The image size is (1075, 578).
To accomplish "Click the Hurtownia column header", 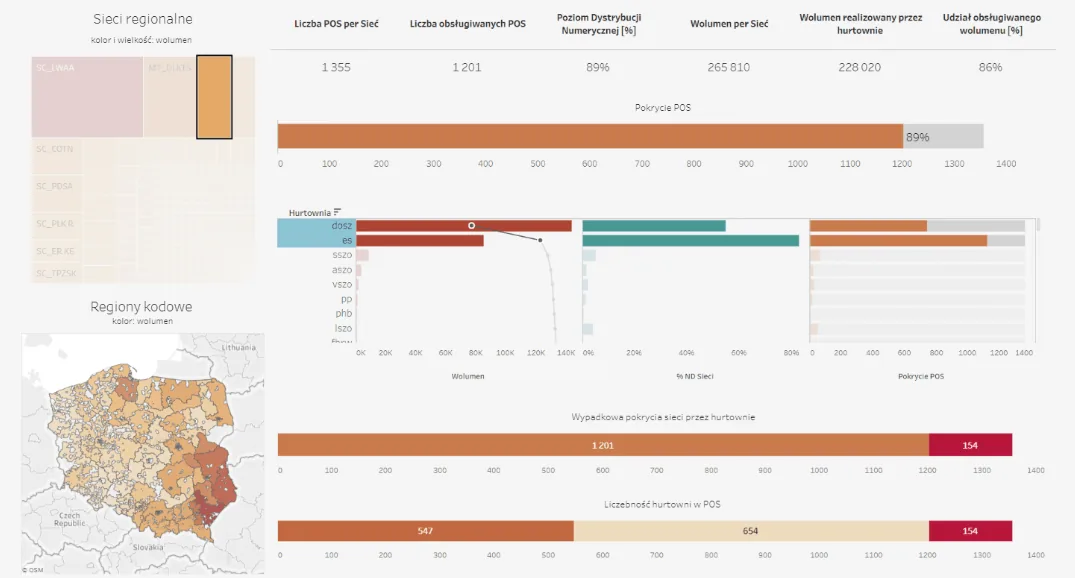I will (x=310, y=213).
